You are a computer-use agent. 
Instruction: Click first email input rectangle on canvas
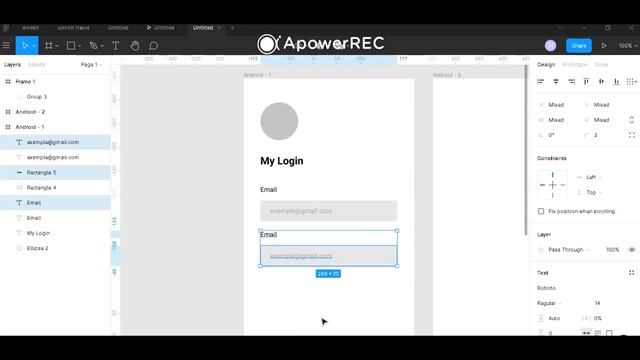coord(329,211)
